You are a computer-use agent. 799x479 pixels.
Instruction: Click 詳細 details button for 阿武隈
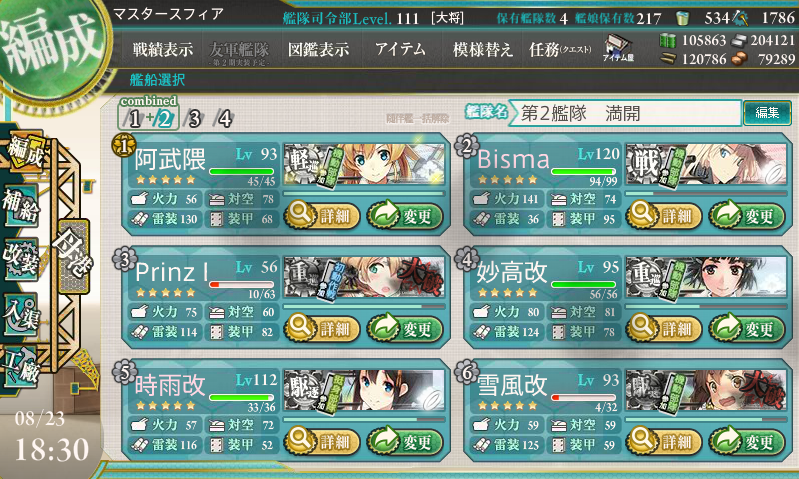tap(322, 216)
